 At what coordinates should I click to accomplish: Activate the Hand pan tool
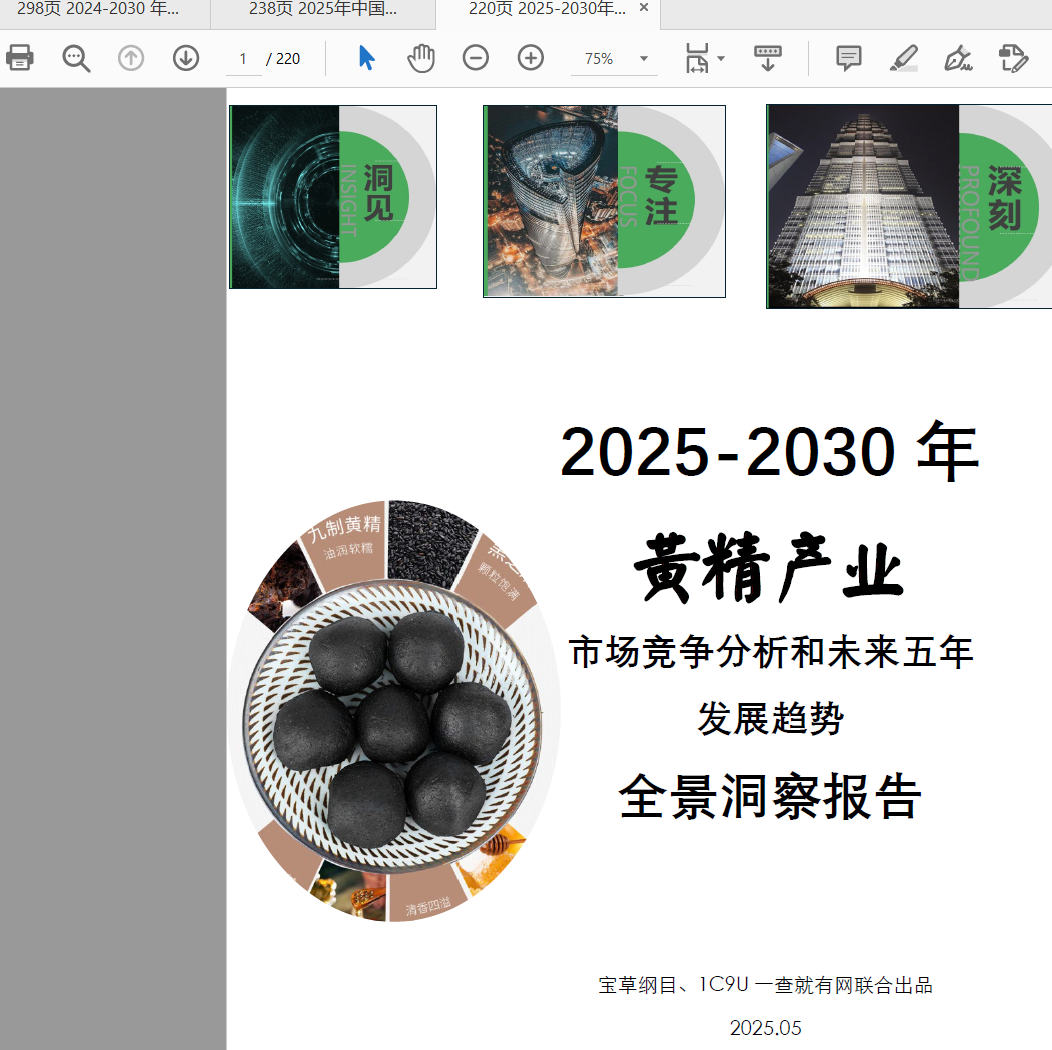421,58
